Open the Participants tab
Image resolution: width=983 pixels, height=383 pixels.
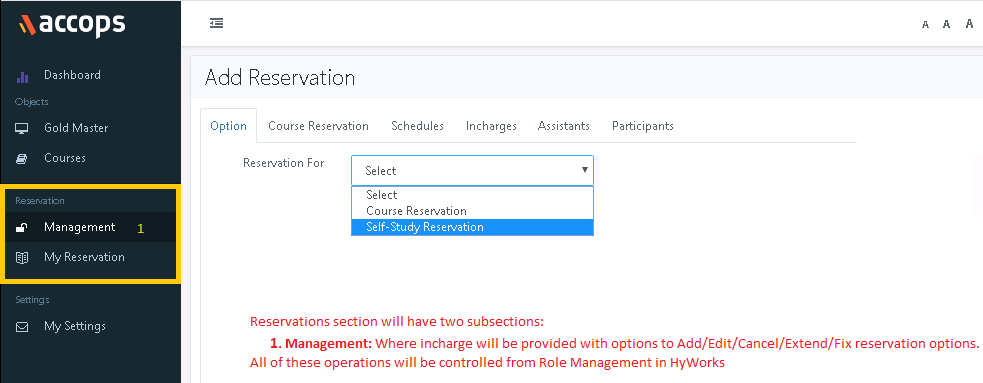point(643,126)
